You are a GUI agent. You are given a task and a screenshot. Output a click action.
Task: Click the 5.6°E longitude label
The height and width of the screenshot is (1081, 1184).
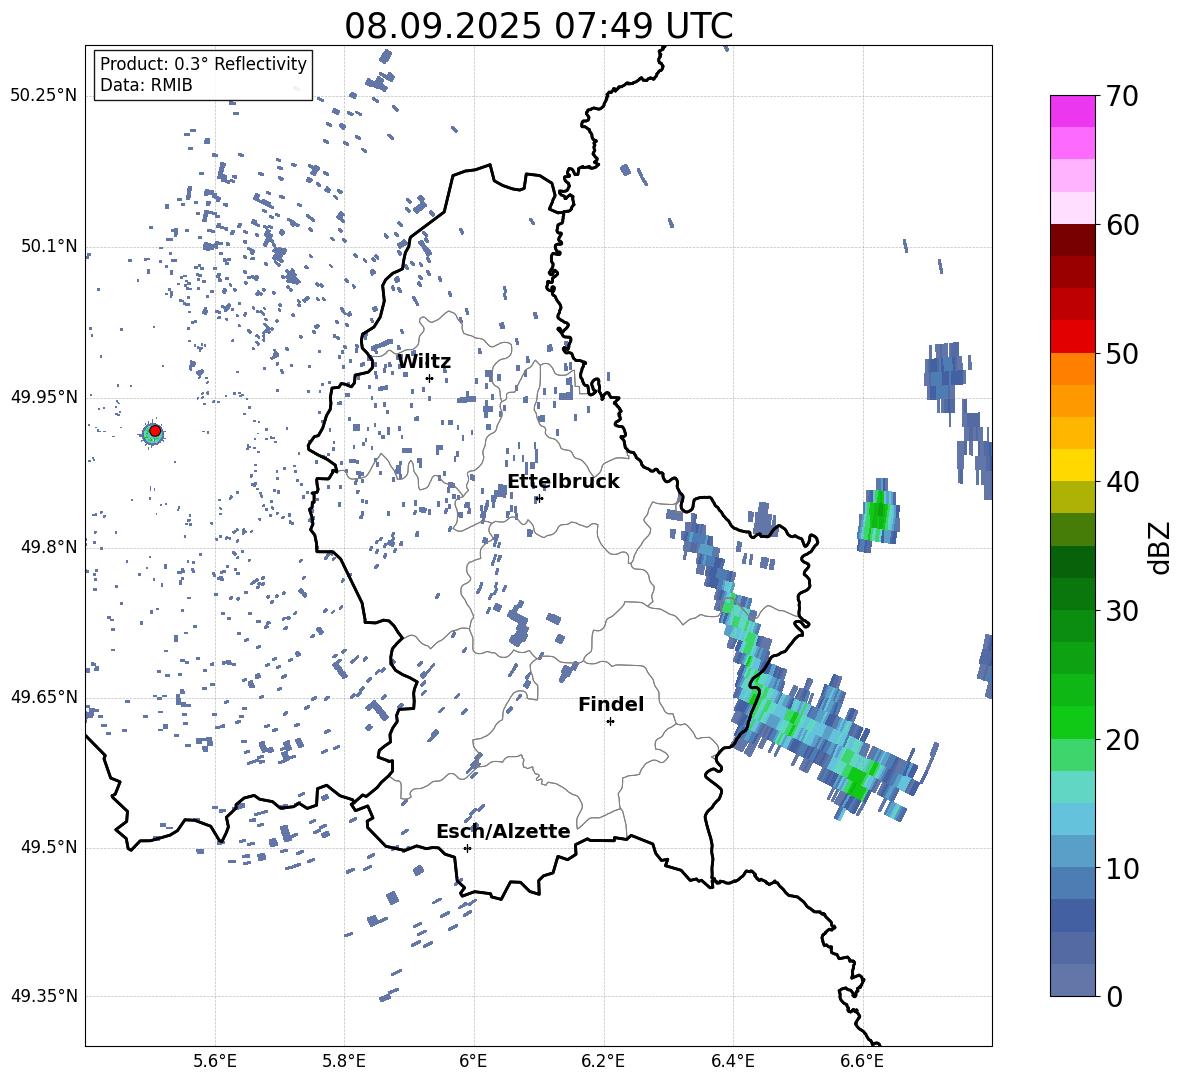[x=215, y=1062]
